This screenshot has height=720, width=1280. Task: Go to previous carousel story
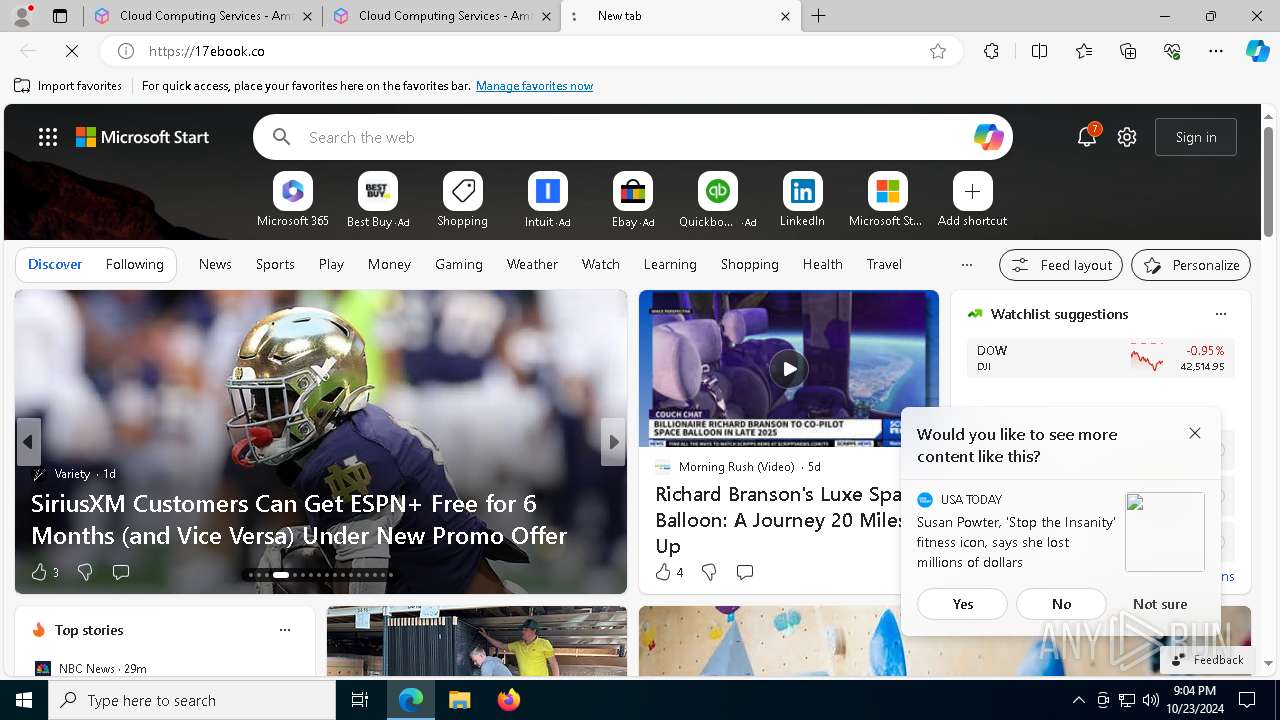click(28, 441)
